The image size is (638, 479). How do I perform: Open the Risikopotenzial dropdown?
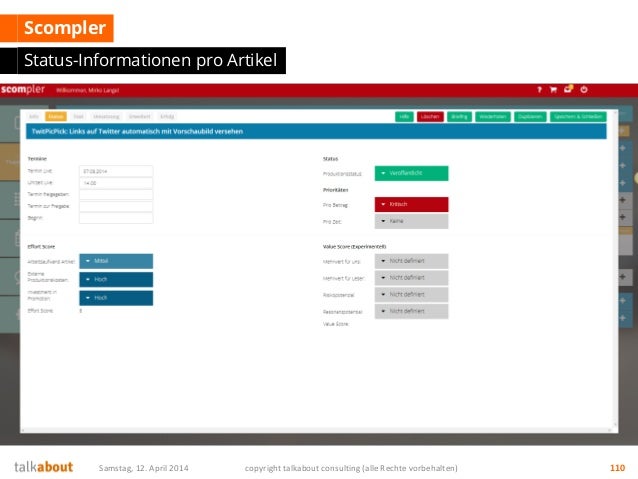[411, 294]
